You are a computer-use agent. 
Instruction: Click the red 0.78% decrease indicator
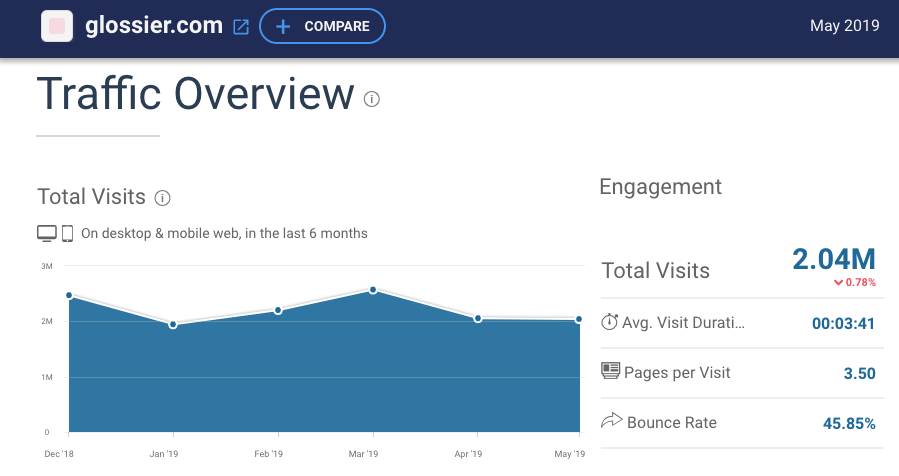pos(855,282)
